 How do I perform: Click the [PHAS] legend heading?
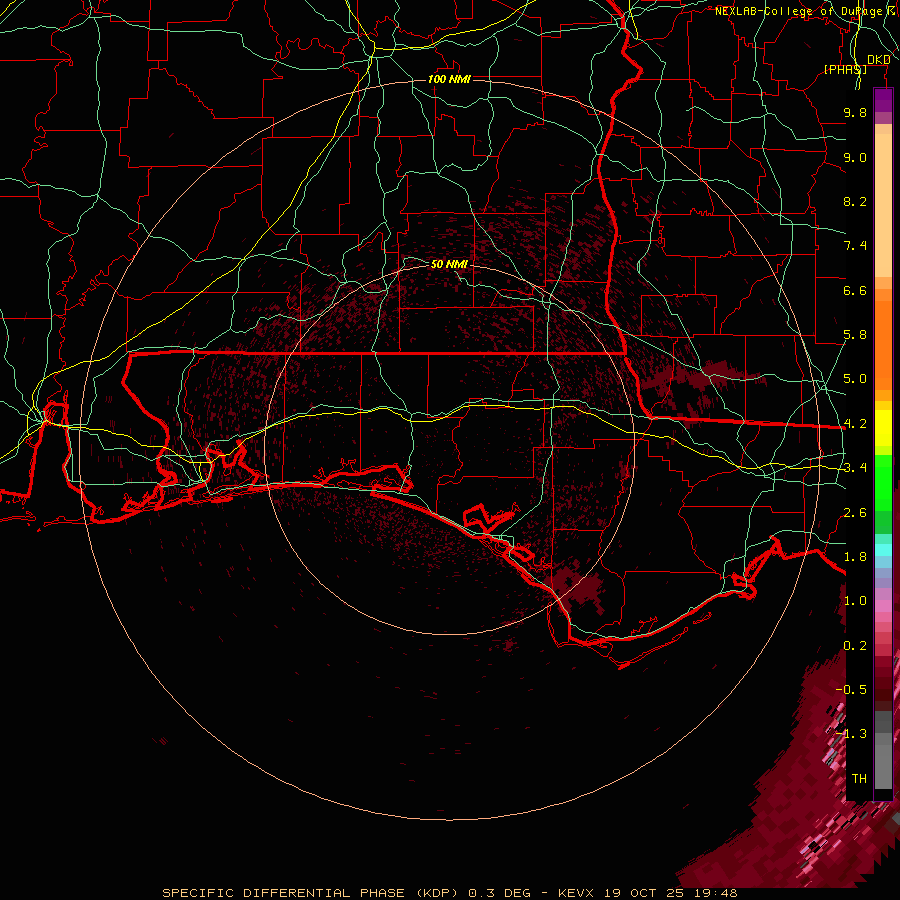(845, 69)
